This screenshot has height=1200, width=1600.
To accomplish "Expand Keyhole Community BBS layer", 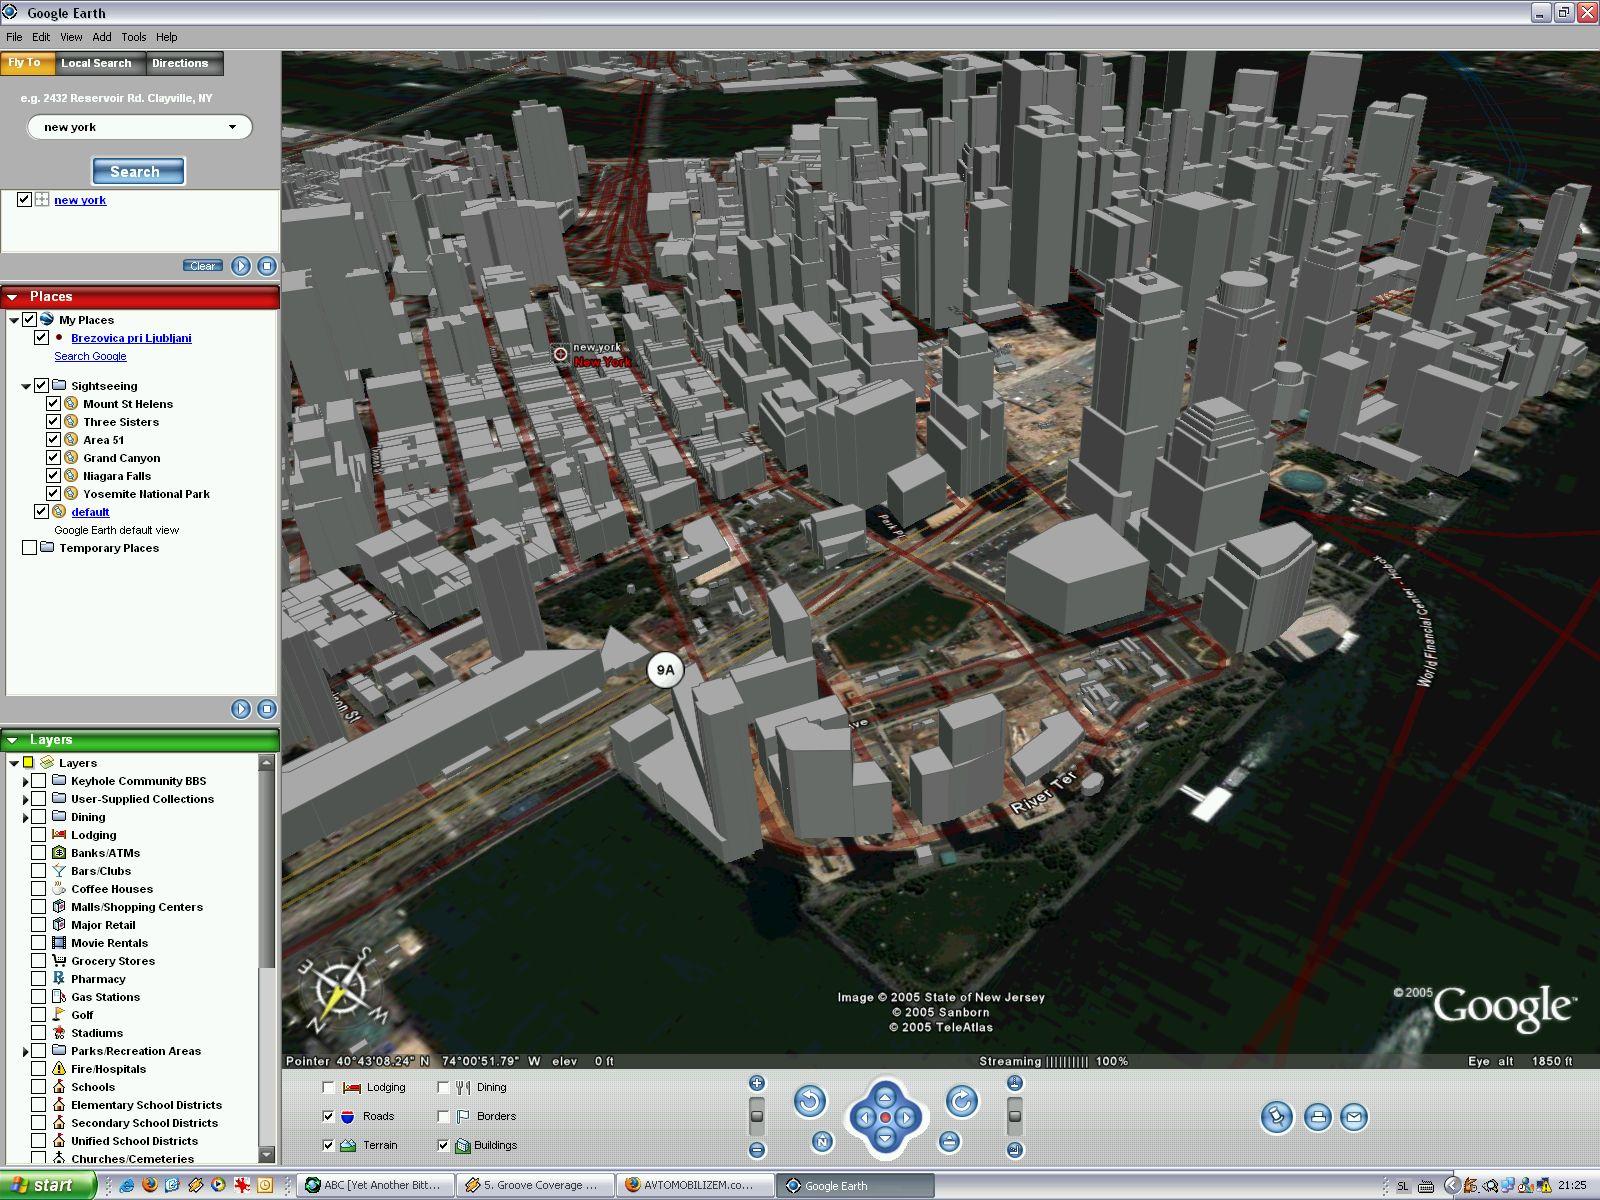I will (x=25, y=781).
